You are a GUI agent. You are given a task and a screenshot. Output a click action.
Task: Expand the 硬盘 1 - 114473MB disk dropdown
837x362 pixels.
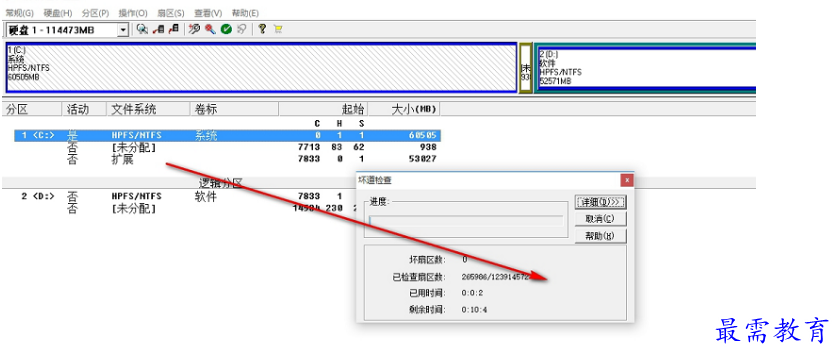123,30
